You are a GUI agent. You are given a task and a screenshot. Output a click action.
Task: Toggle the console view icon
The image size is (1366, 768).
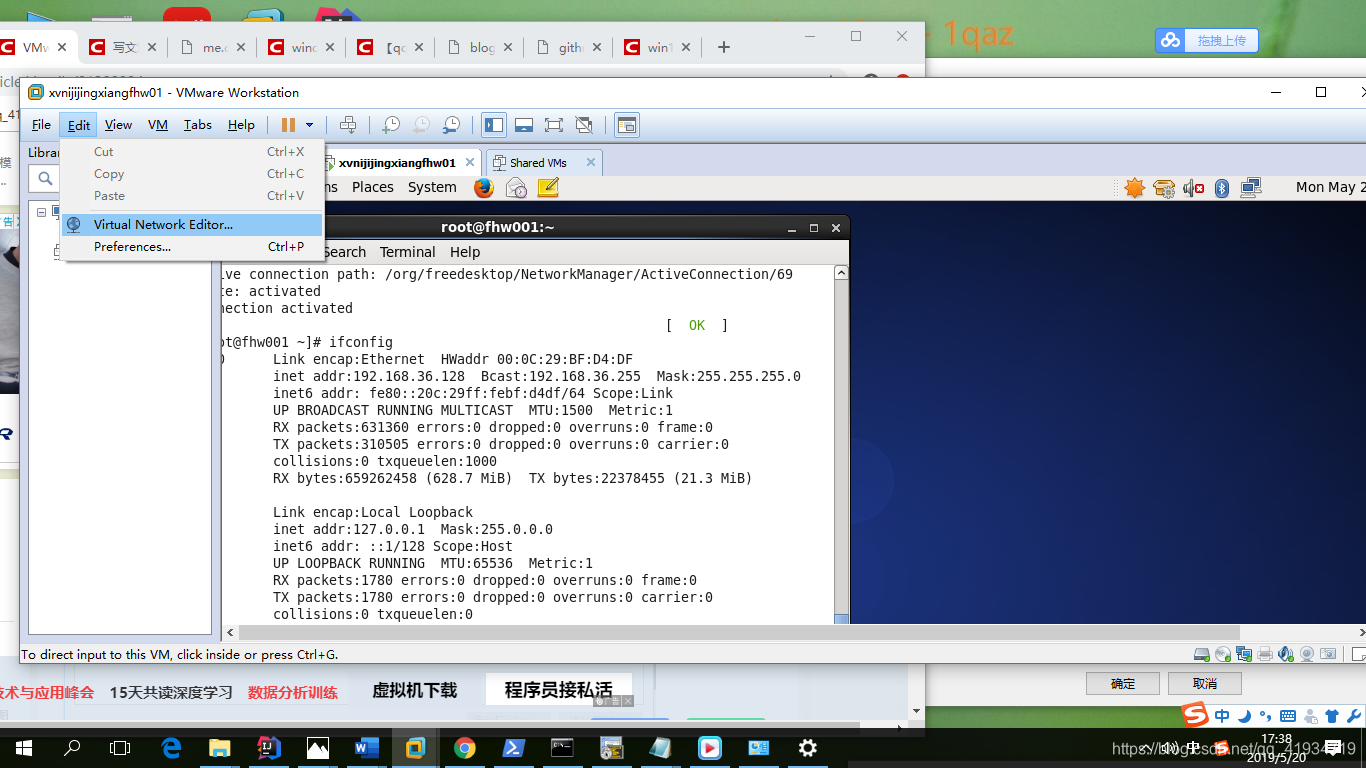(x=627, y=125)
